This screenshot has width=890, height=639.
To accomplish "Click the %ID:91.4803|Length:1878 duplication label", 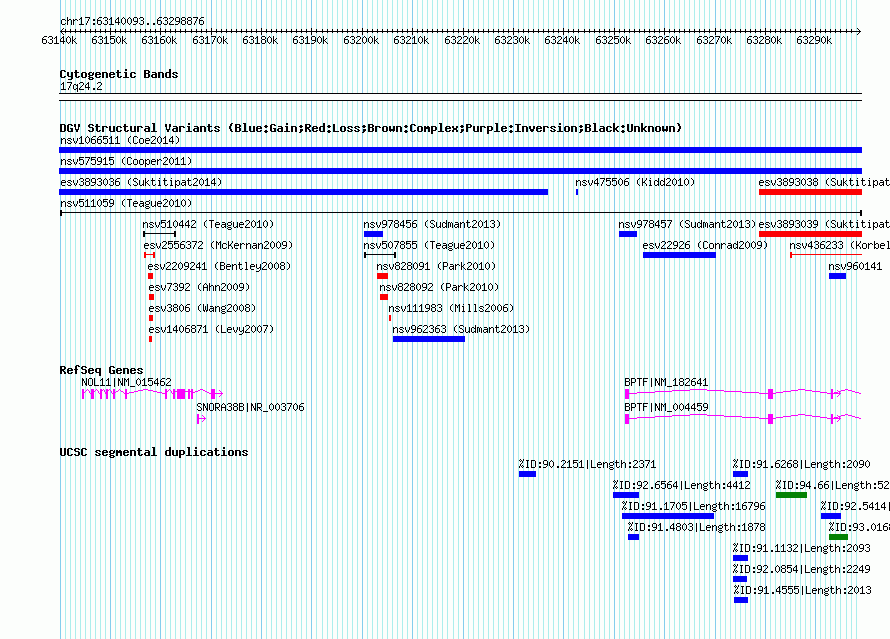I will pos(696,527).
